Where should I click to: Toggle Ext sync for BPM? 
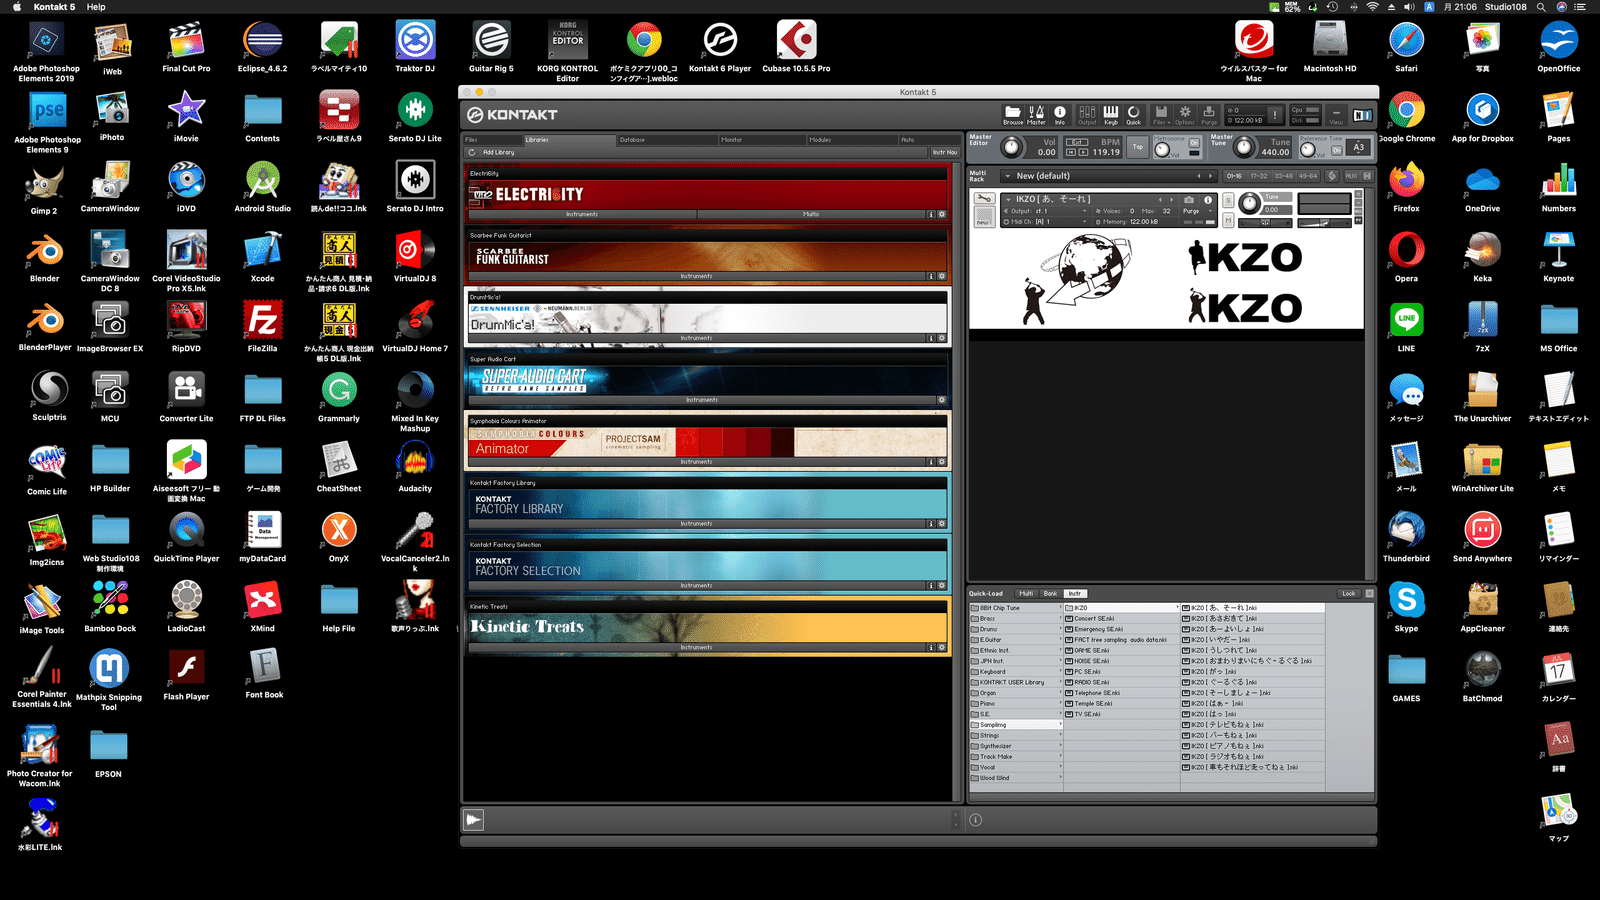(x=1077, y=142)
